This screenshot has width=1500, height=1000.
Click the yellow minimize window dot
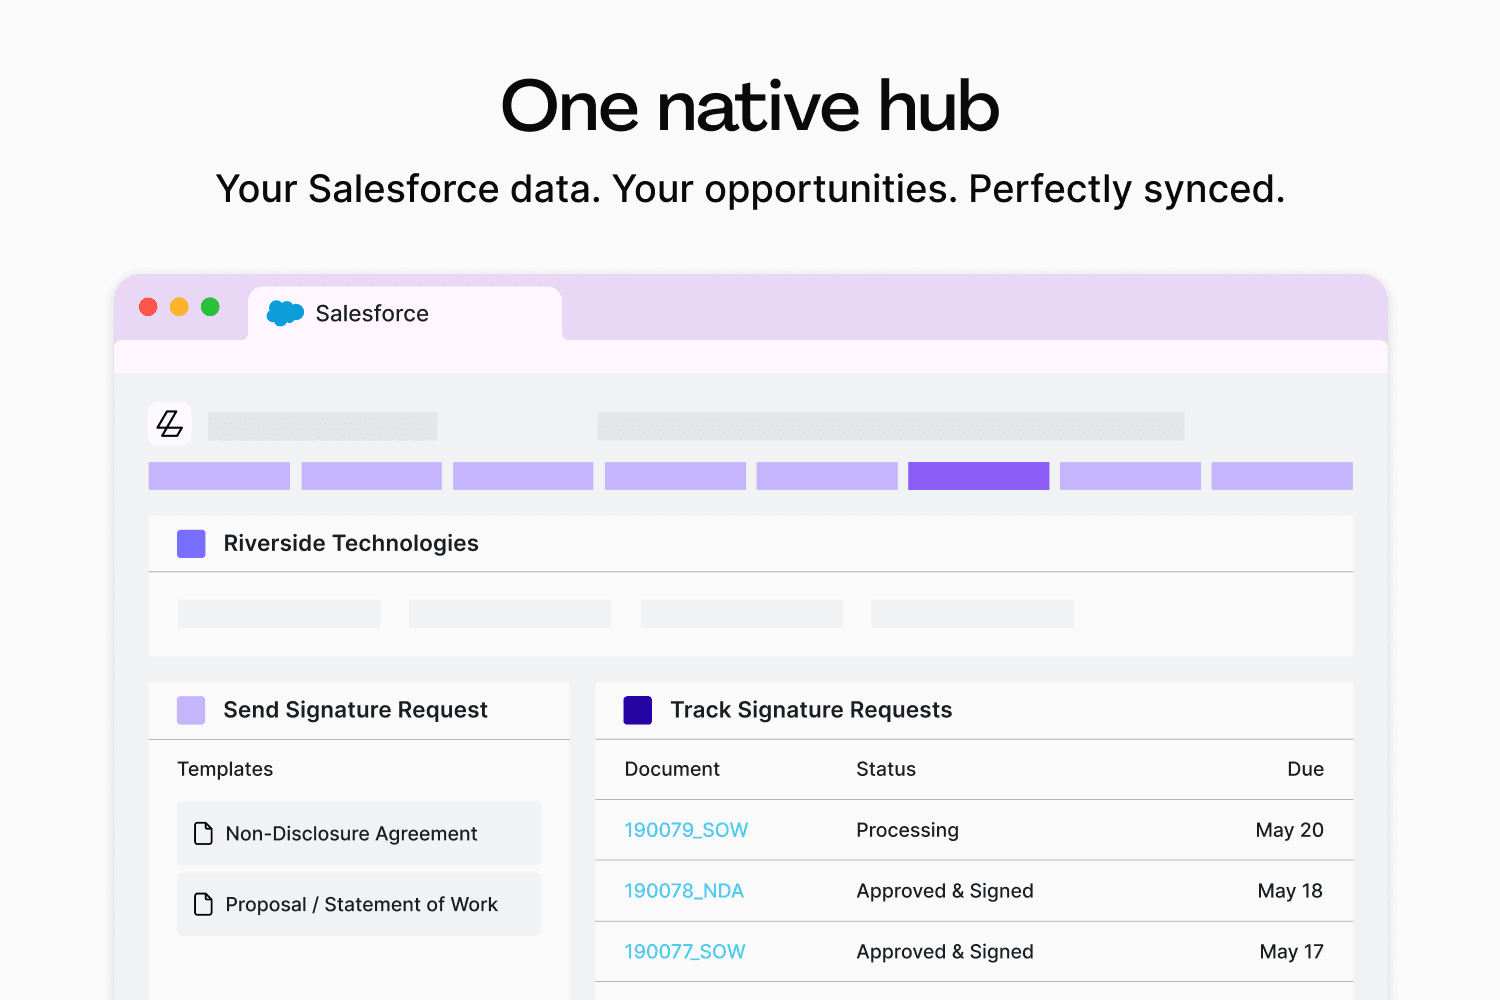click(x=179, y=307)
